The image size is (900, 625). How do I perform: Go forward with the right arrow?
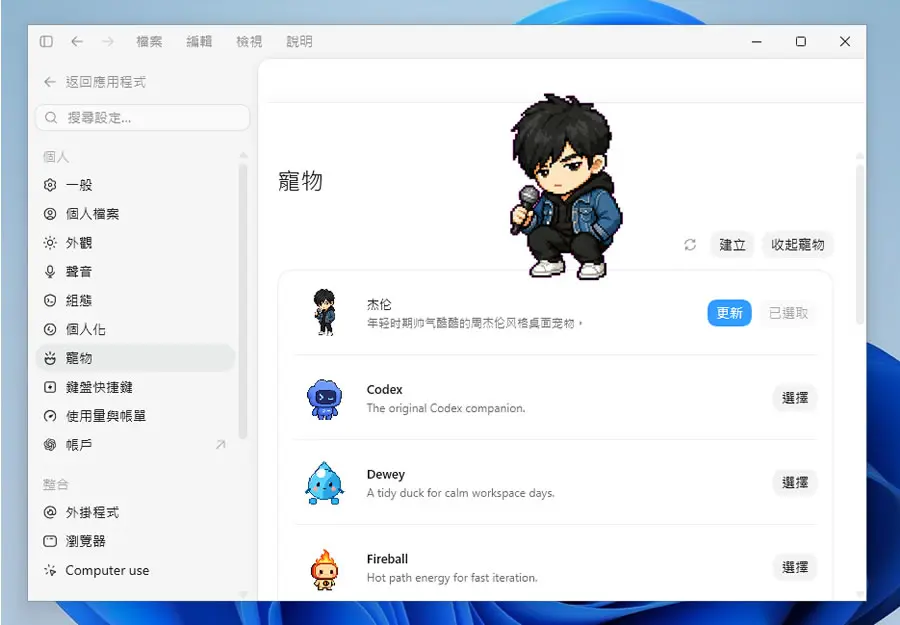click(107, 41)
